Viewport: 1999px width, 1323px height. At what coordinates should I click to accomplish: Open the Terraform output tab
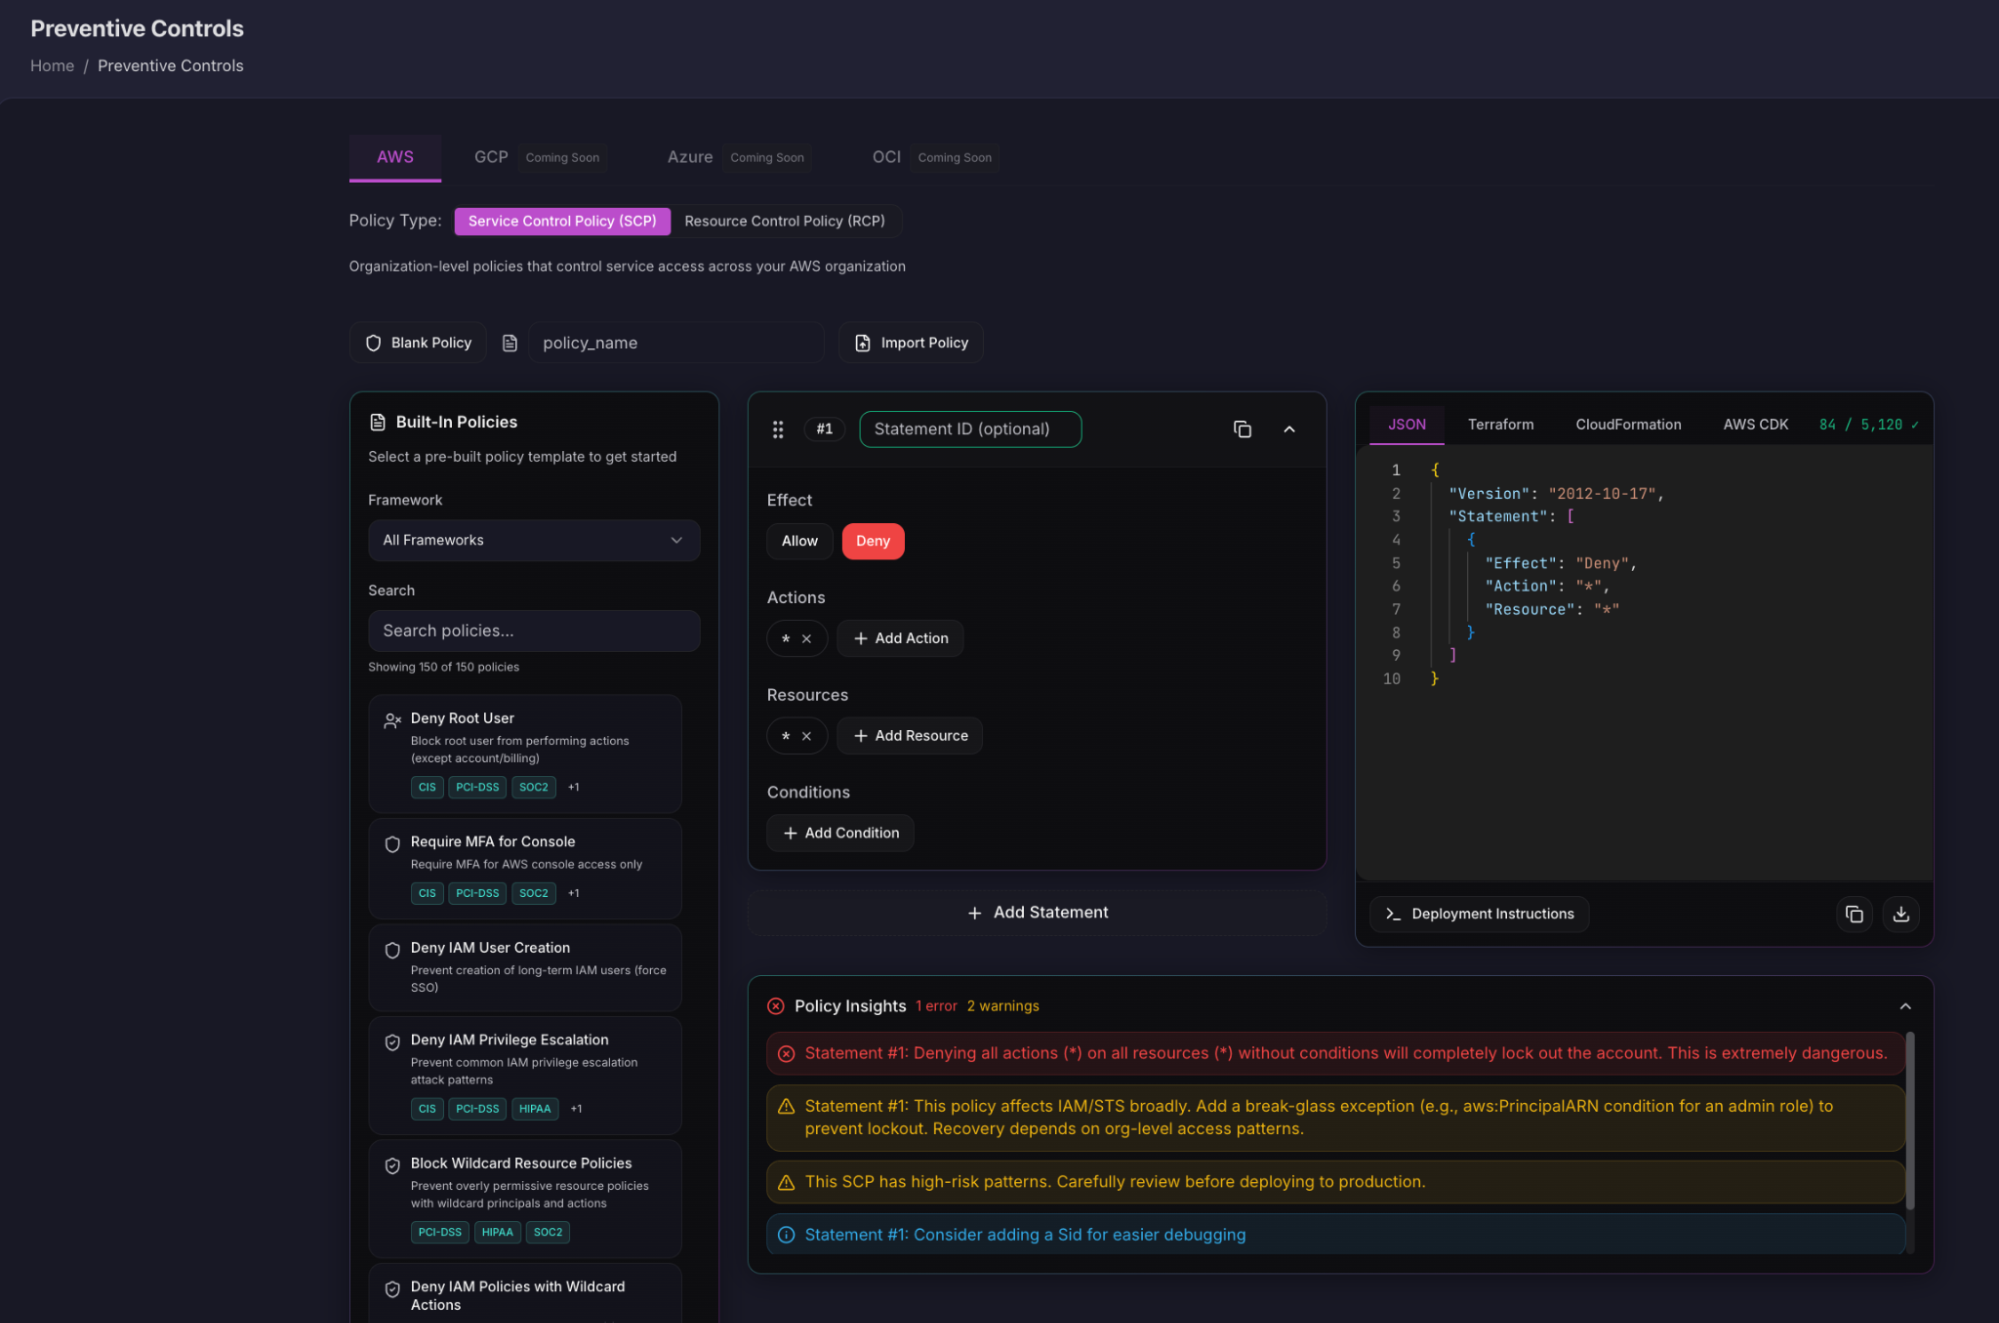(x=1501, y=424)
